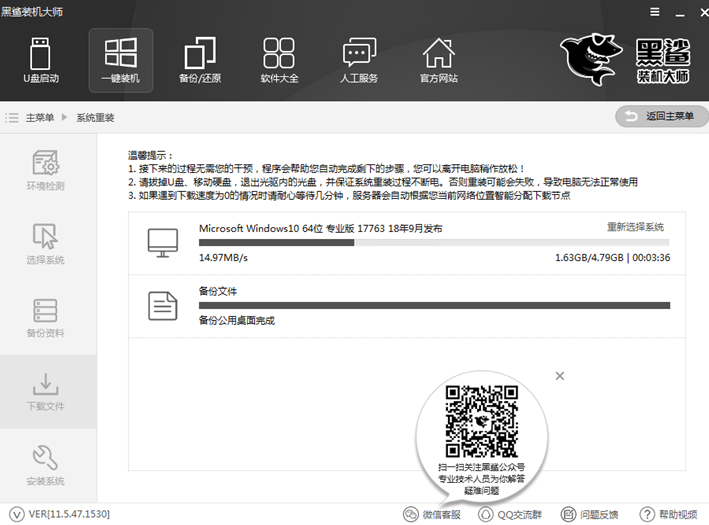Open 微信客服 in status bar

pos(432,514)
